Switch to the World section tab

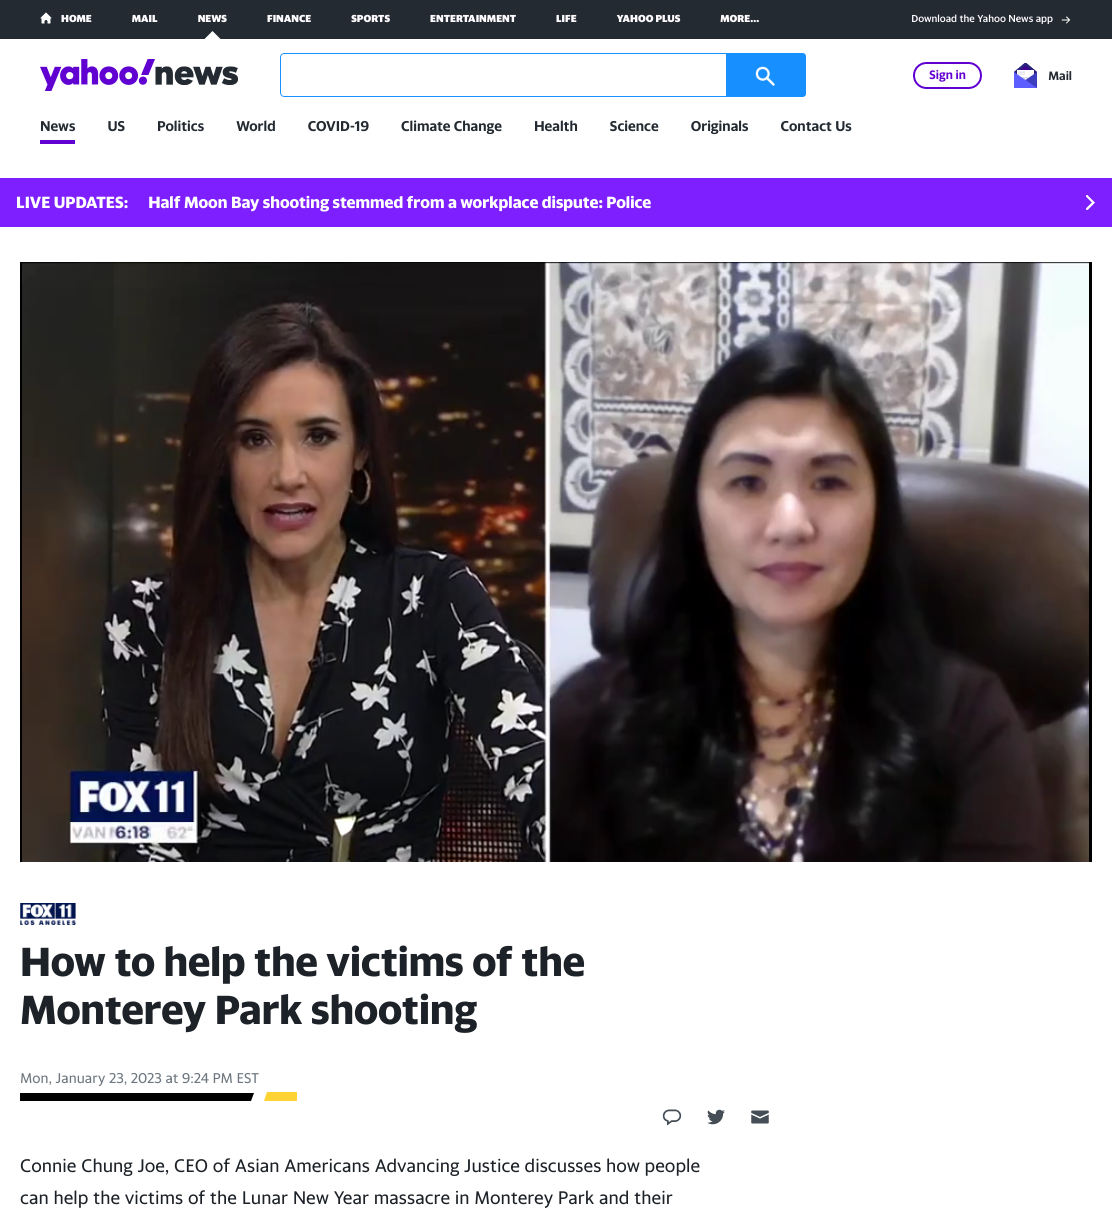(x=256, y=126)
